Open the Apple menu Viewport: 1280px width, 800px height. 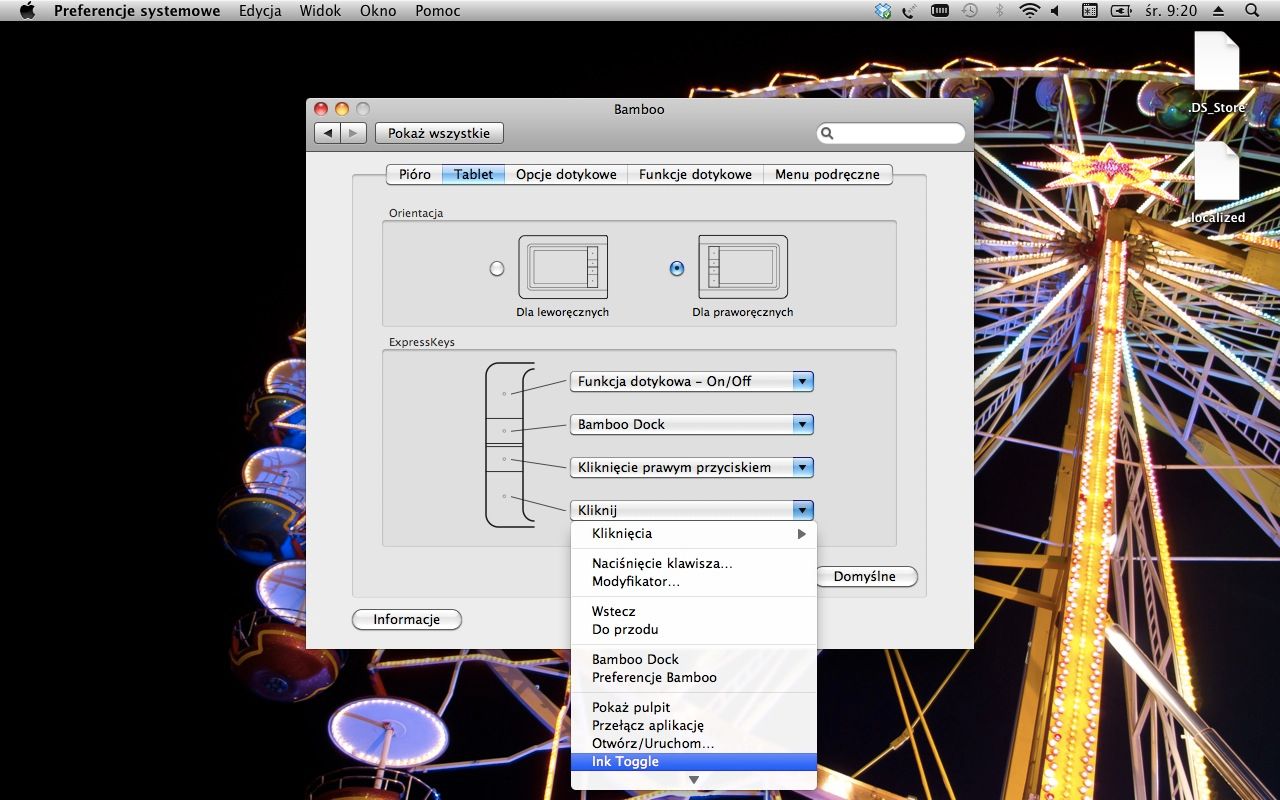27,11
